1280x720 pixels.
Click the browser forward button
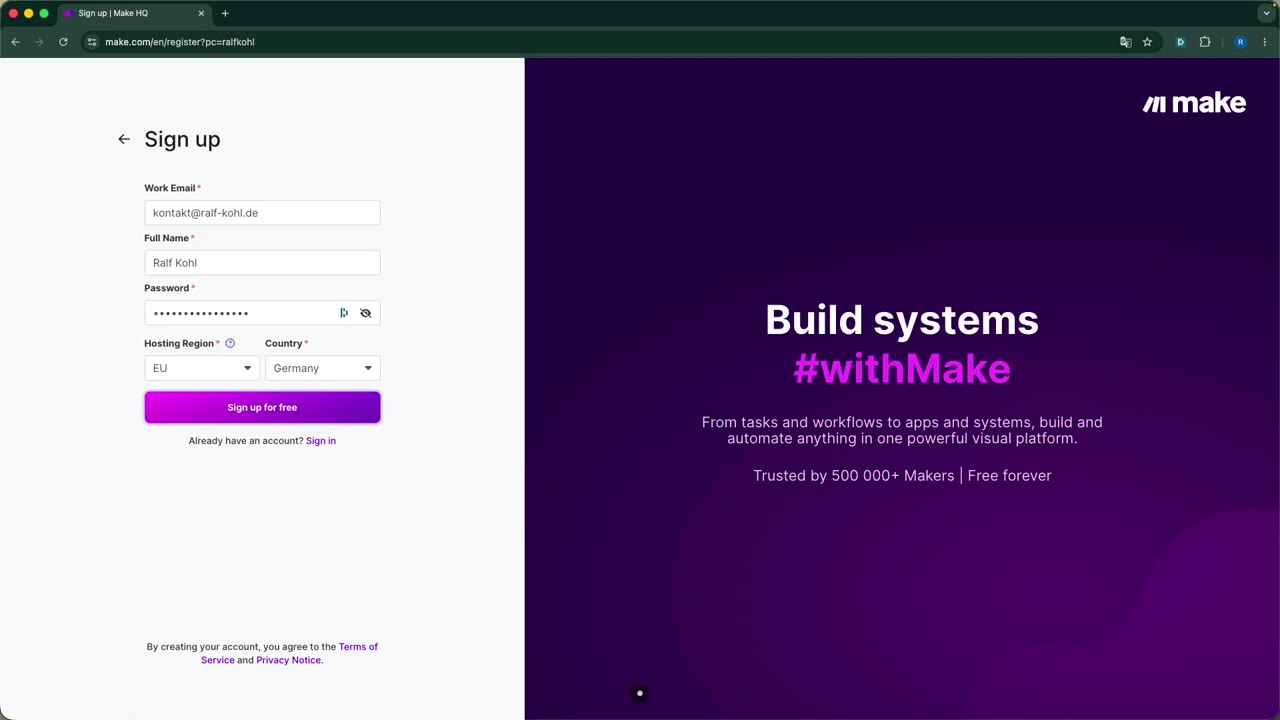39,42
